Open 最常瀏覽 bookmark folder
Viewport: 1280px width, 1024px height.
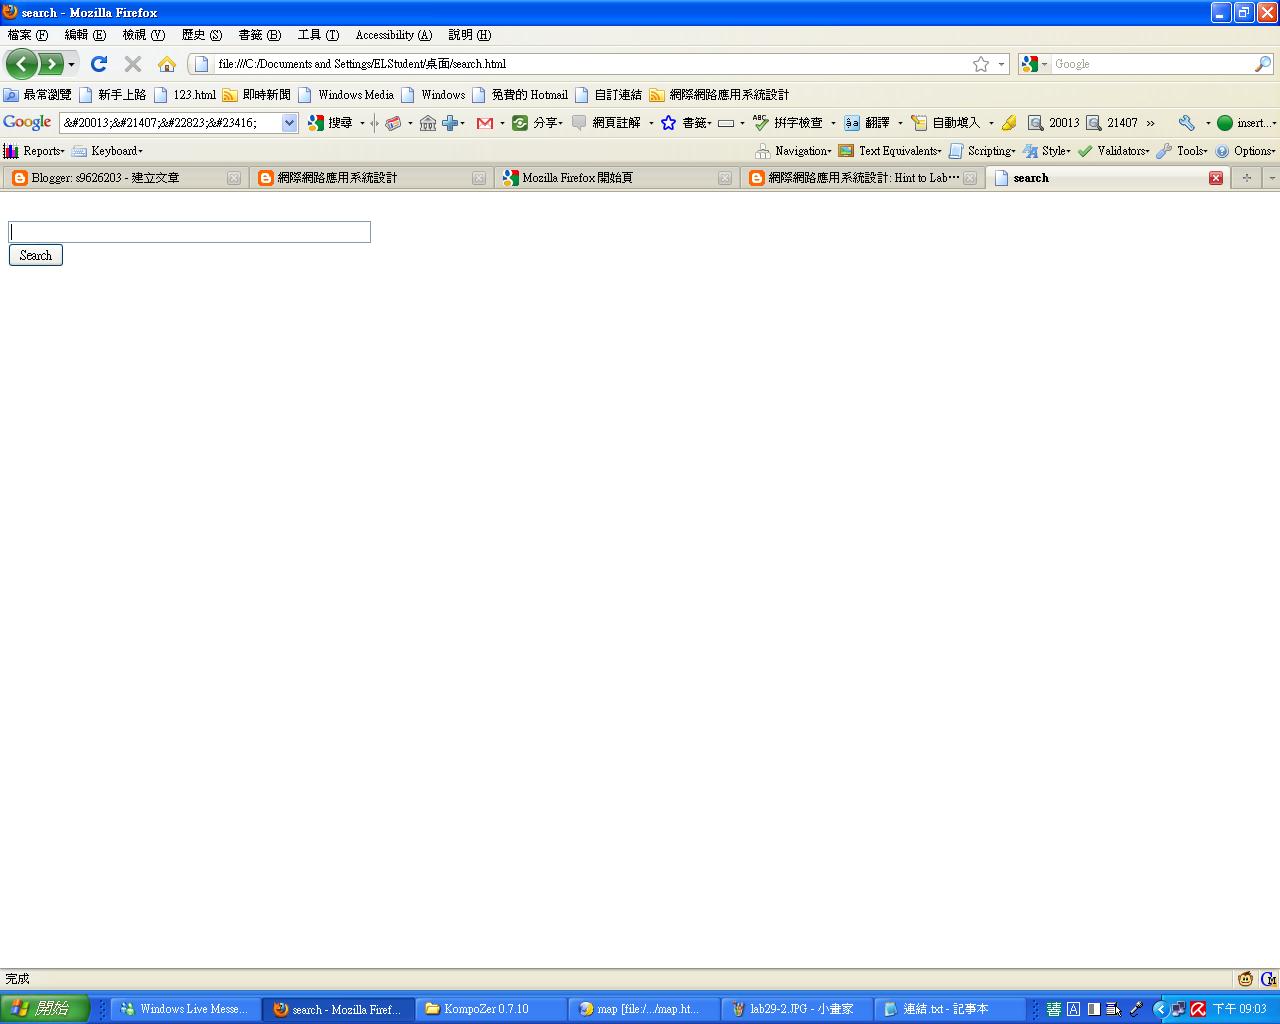pos(38,95)
